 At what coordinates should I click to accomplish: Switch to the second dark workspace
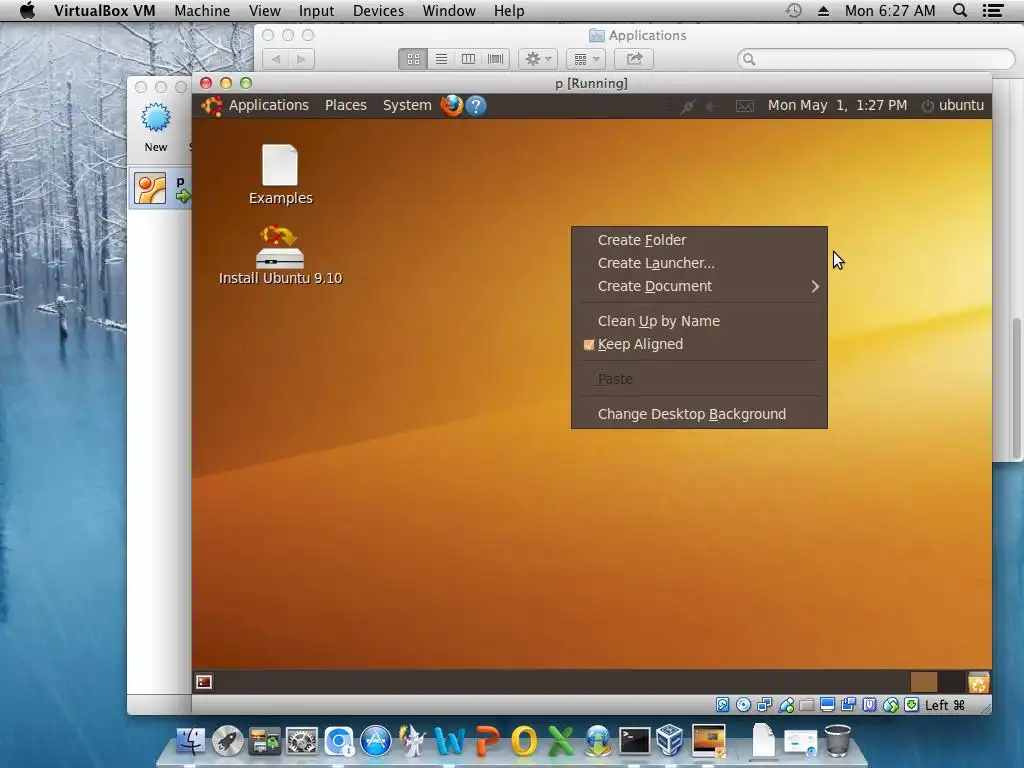click(x=950, y=682)
